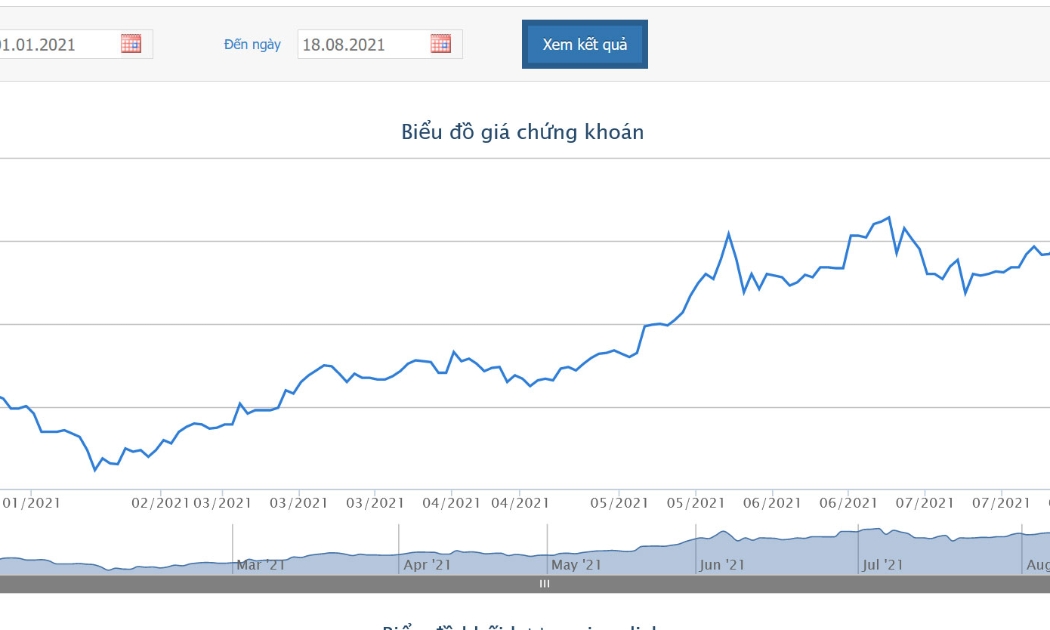
Task: Click the Đến ngày label
Action: point(252,44)
